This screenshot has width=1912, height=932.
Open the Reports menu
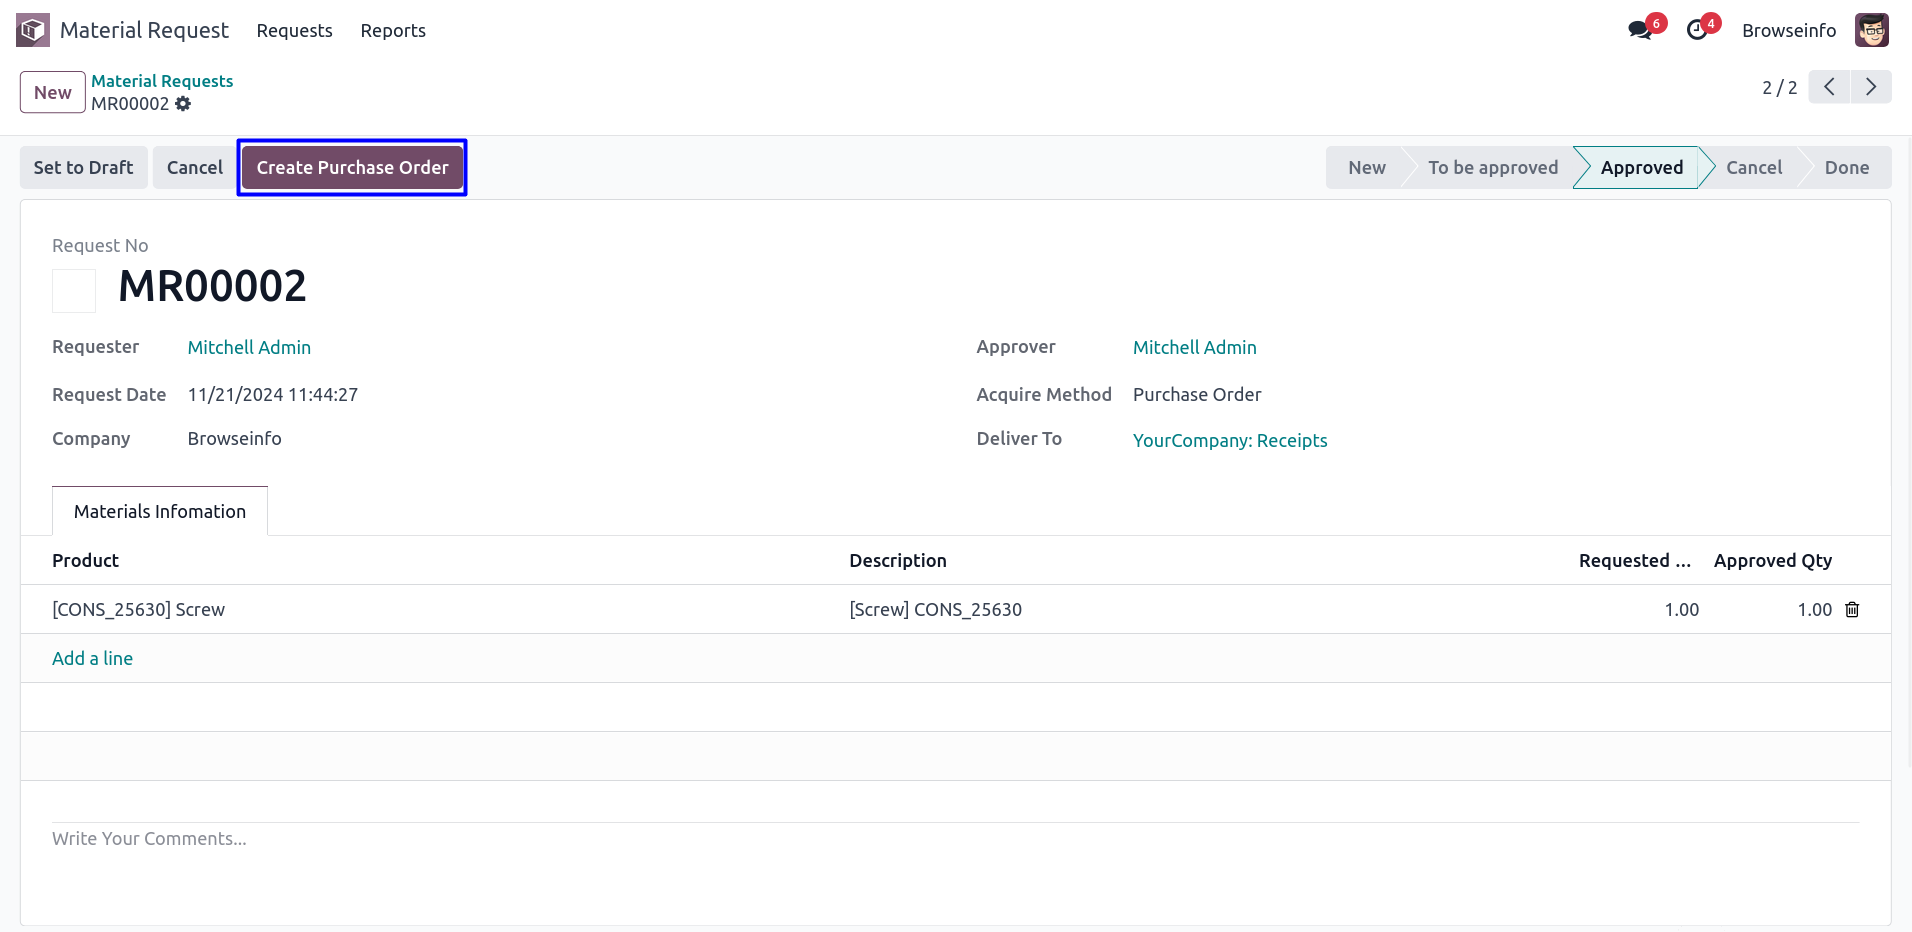point(393,31)
